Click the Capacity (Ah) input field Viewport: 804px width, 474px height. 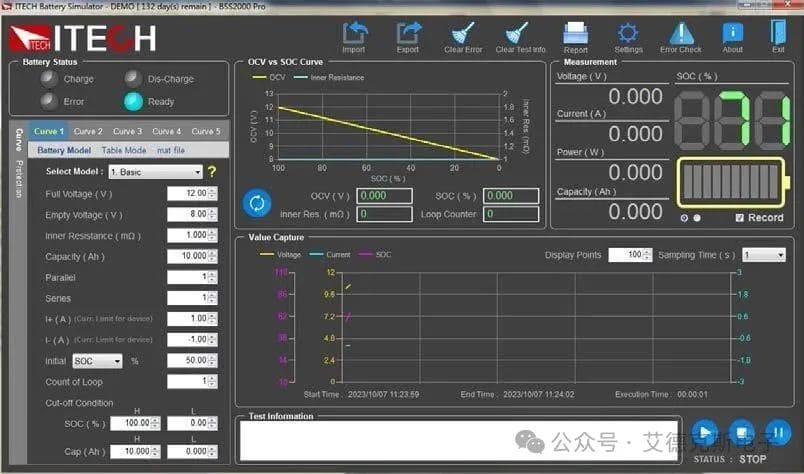pyautogui.click(x=186, y=255)
